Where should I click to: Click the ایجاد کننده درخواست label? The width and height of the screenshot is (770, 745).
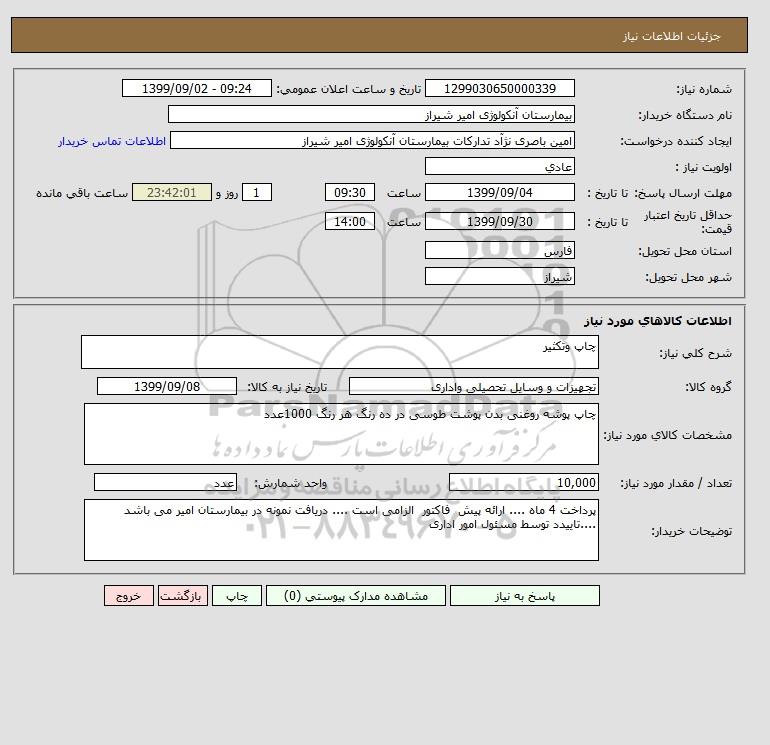676,141
